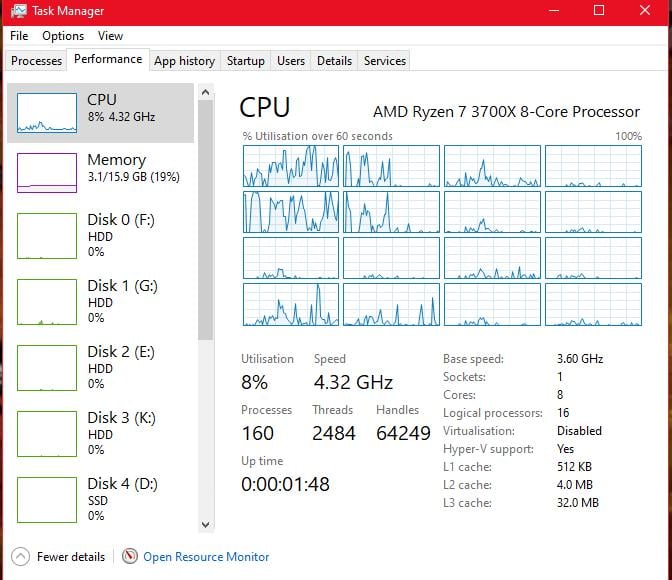Select the CPU entry in sidebar
The image size is (672, 580).
[101, 113]
